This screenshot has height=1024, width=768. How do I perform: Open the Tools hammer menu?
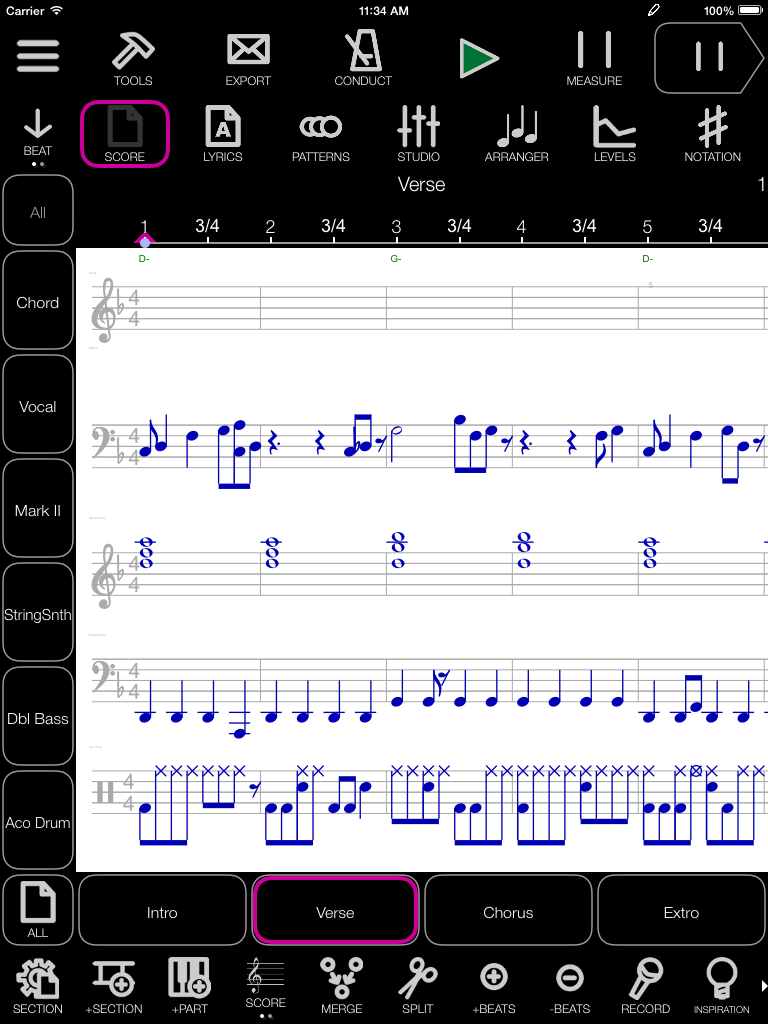pos(133,59)
